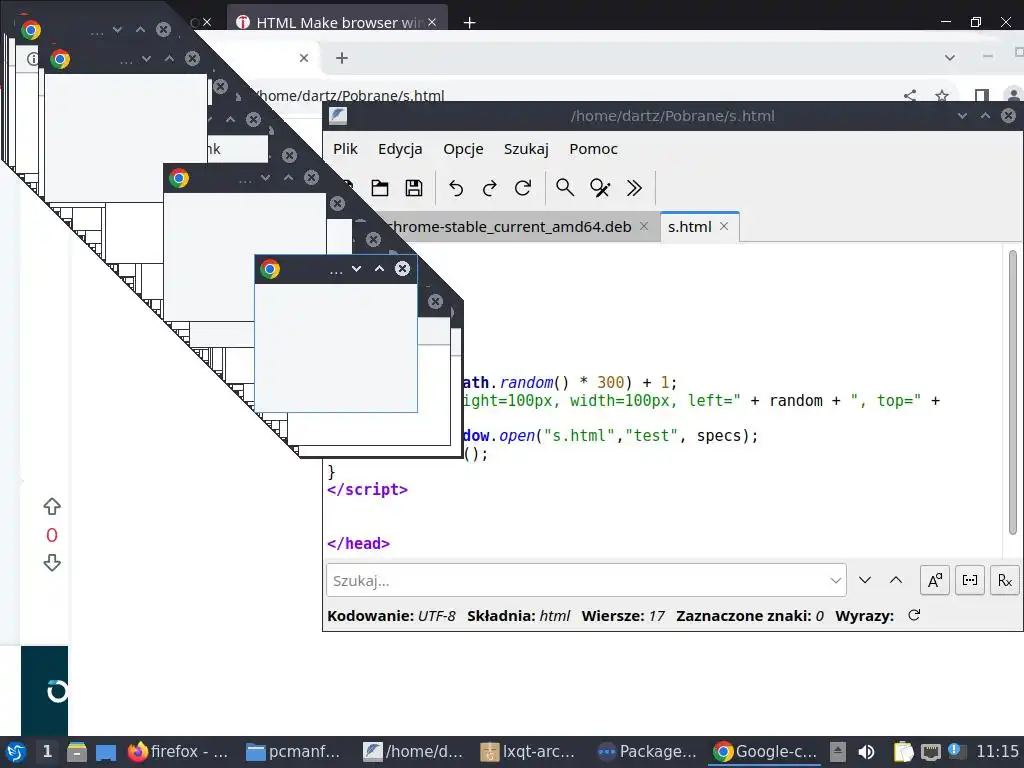Viewport: 1024px width, 768px height.
Task: Open the network tray icon
Action: pyautogui.click(x=931, y=752)
